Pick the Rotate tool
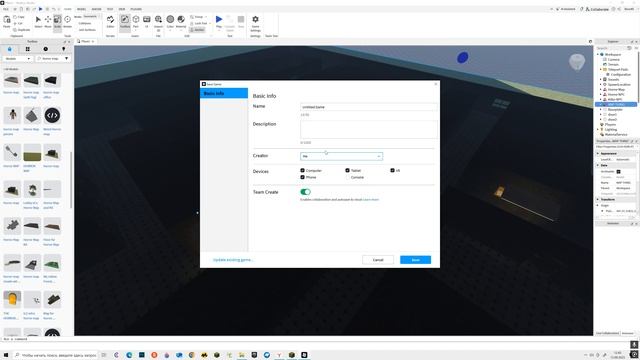 click(67, 22)
